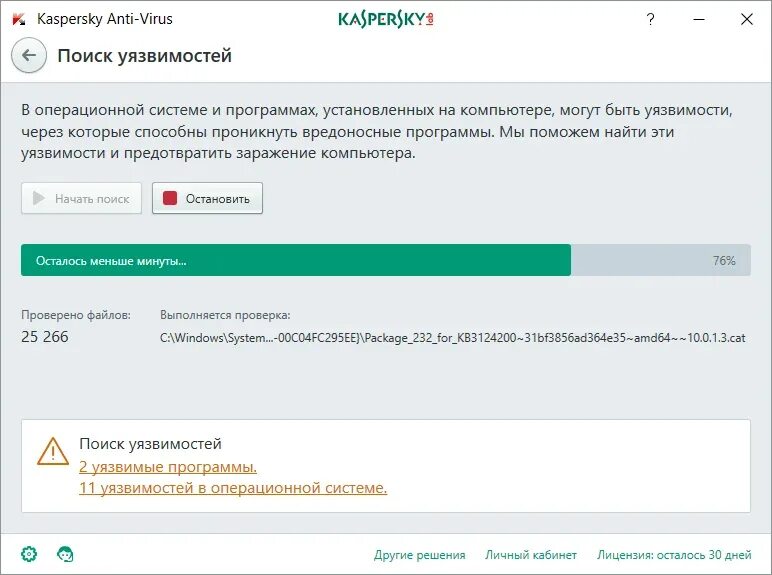This screenshot has height=575, width=772.
Task: Click the 76% progress value
Action: point(724,260)
